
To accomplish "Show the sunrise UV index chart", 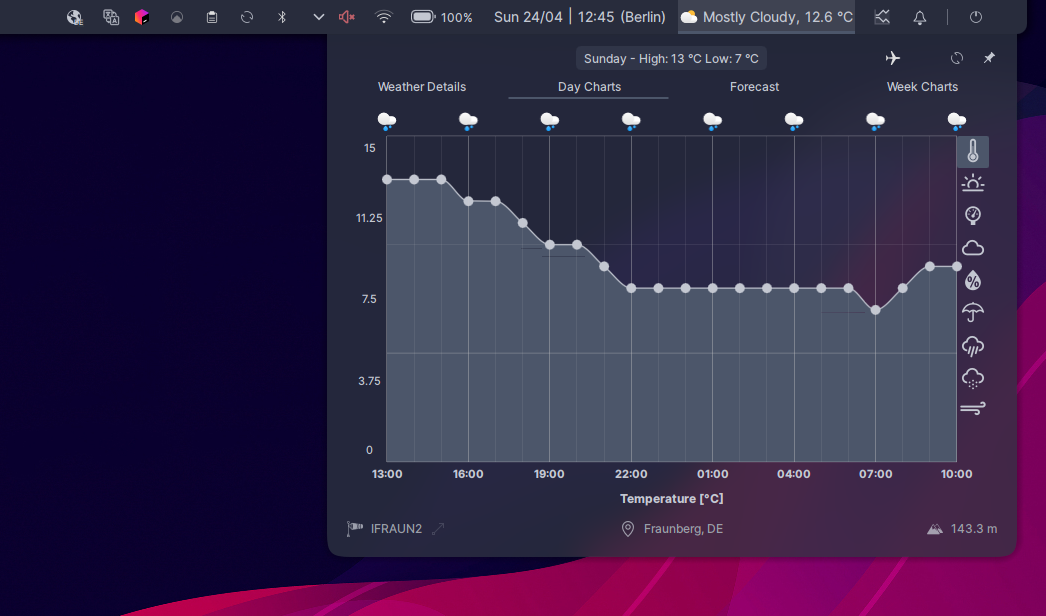I will click(x=973, y=183).
